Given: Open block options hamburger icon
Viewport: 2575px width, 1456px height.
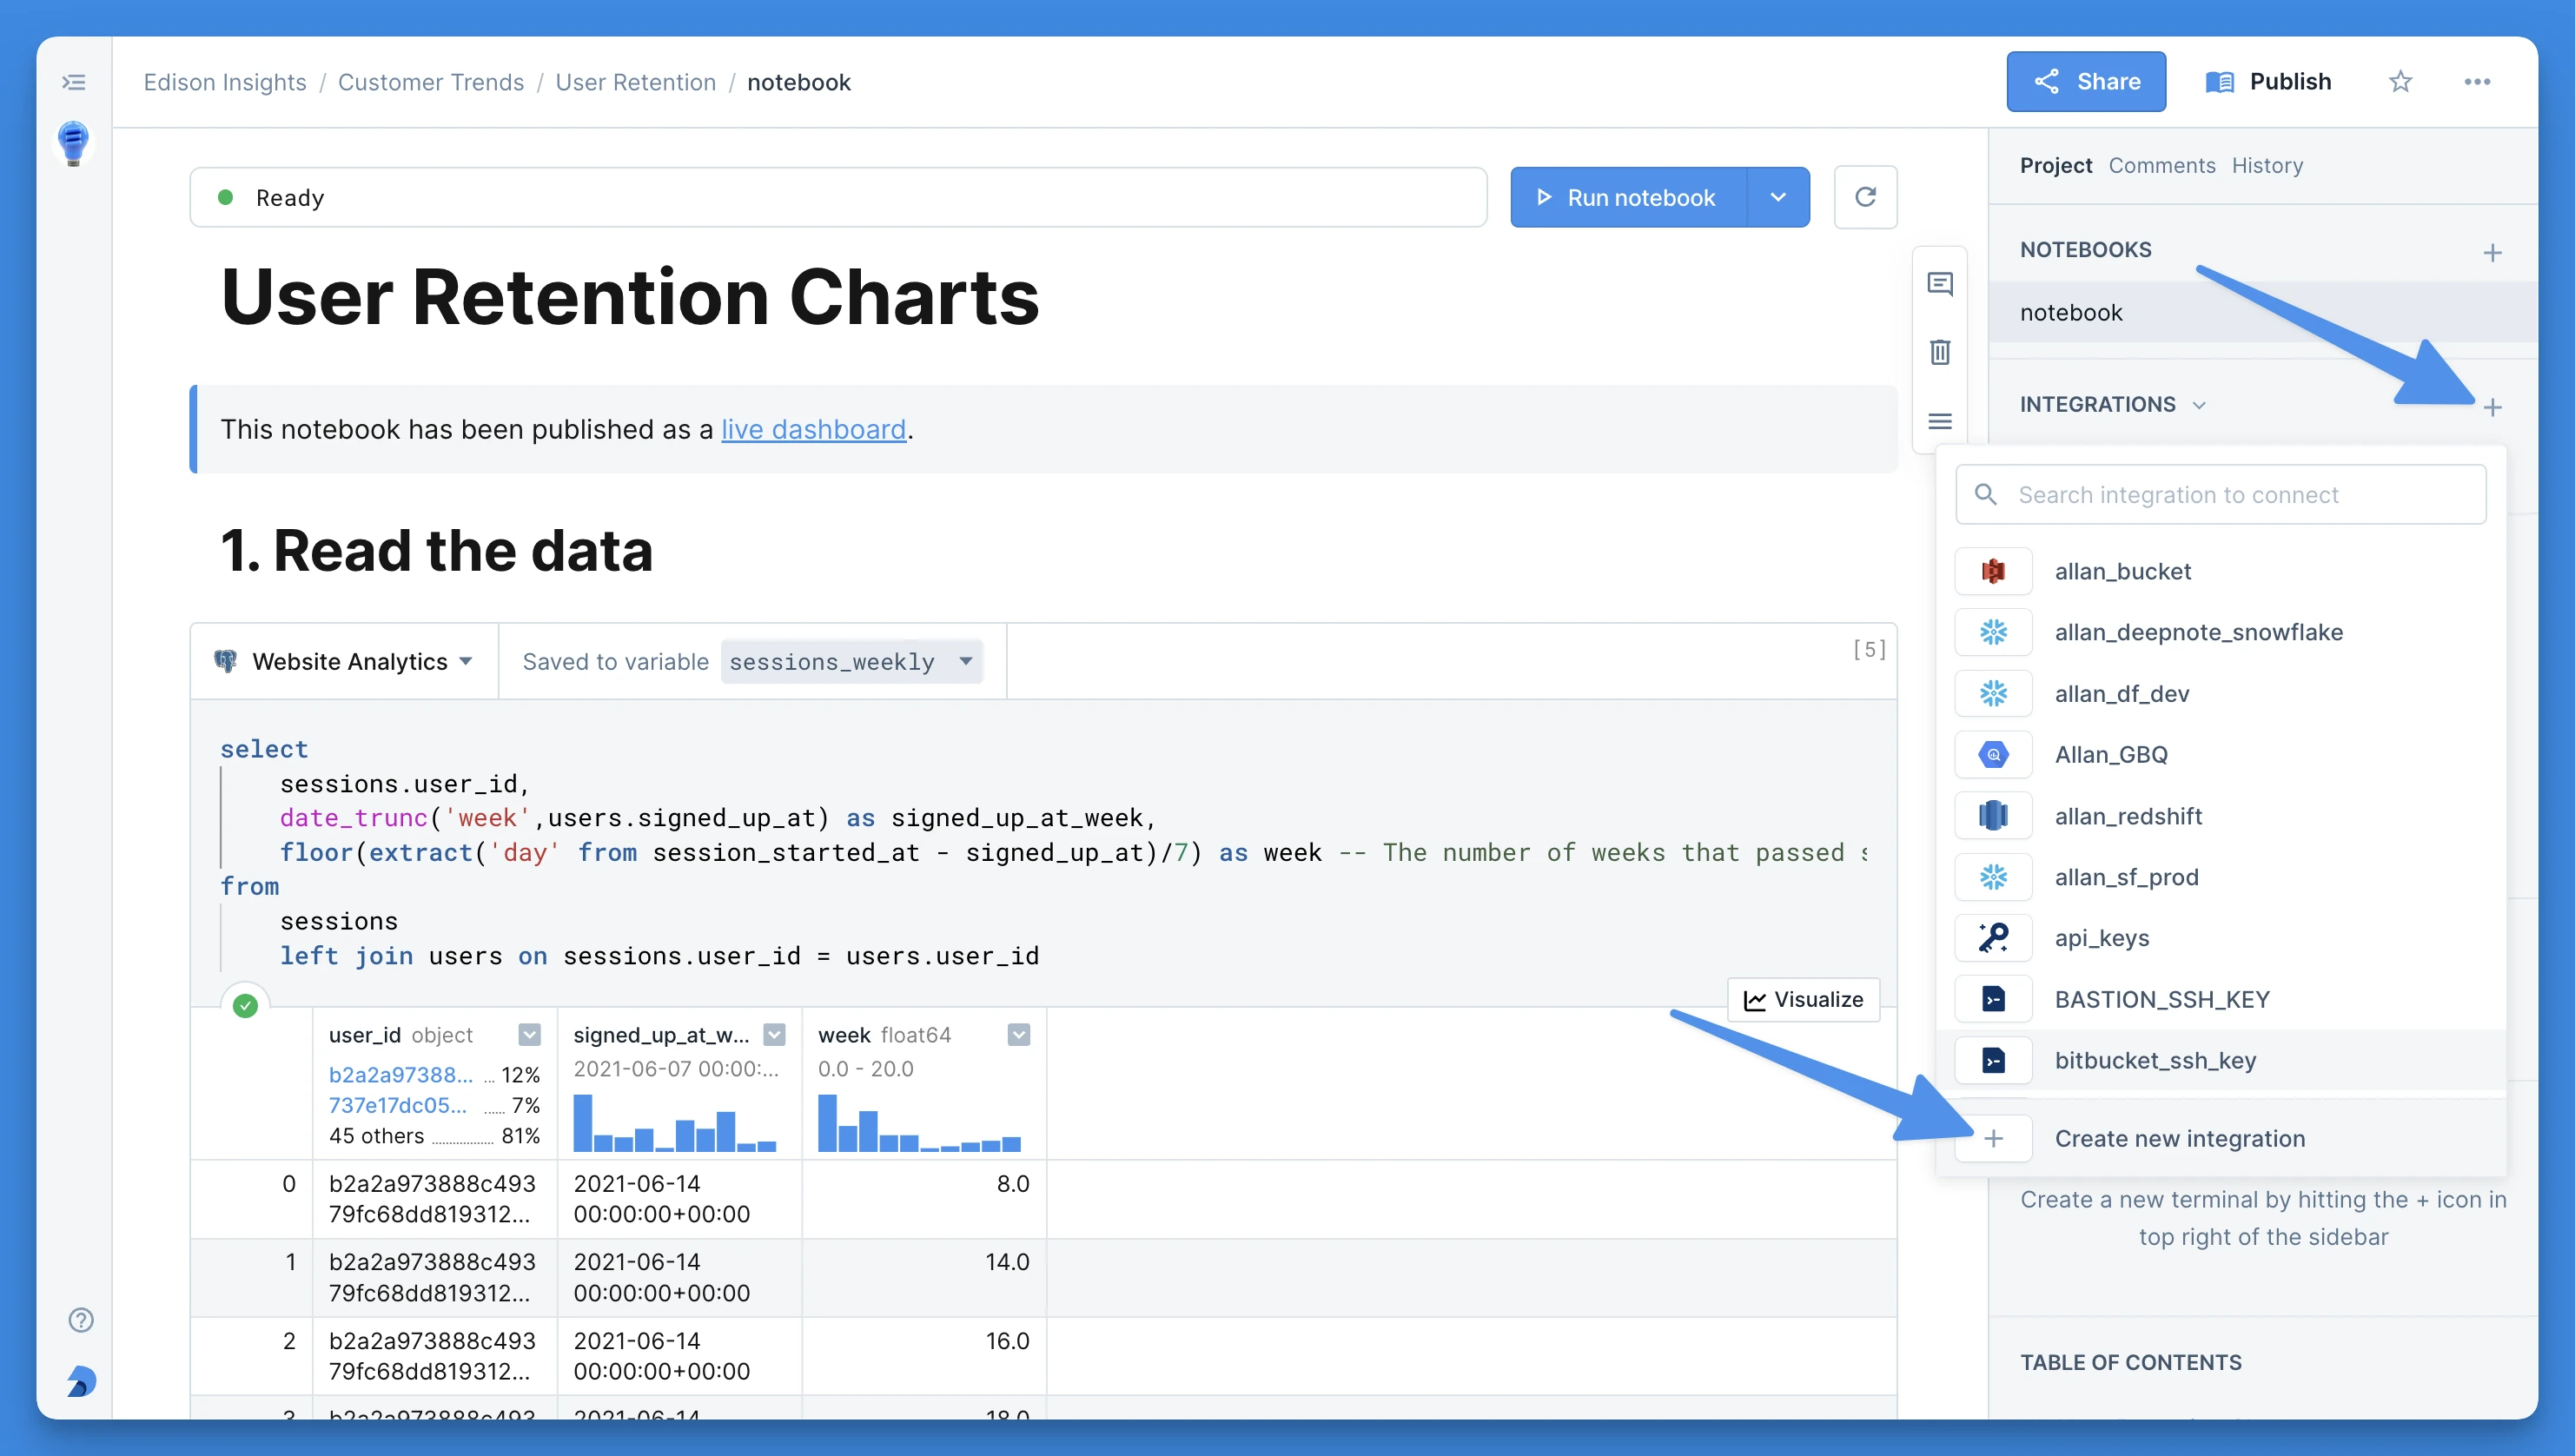Looking at the screenshot, I should pyautogui.click(x=1940, y=421).
